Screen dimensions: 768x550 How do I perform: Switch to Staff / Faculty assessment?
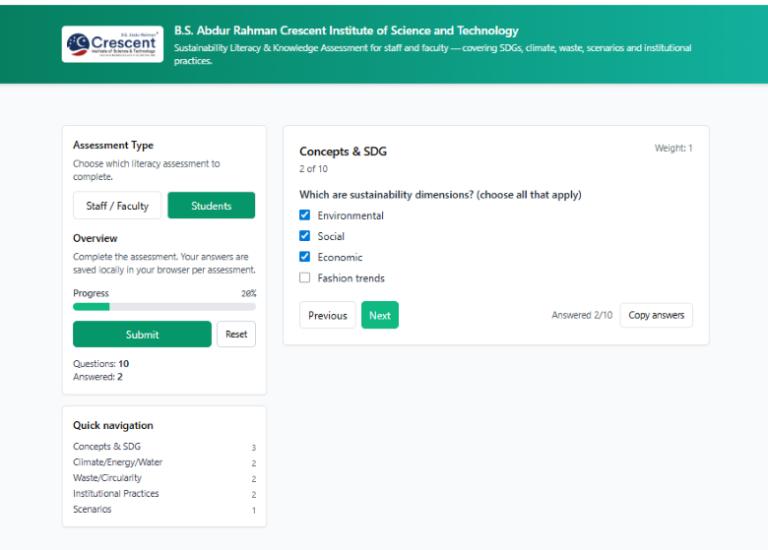[x=117, y=206]
